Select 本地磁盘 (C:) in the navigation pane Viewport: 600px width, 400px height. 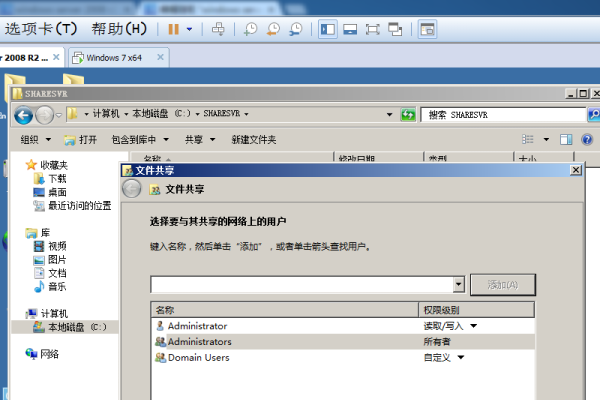click(65, 327)
